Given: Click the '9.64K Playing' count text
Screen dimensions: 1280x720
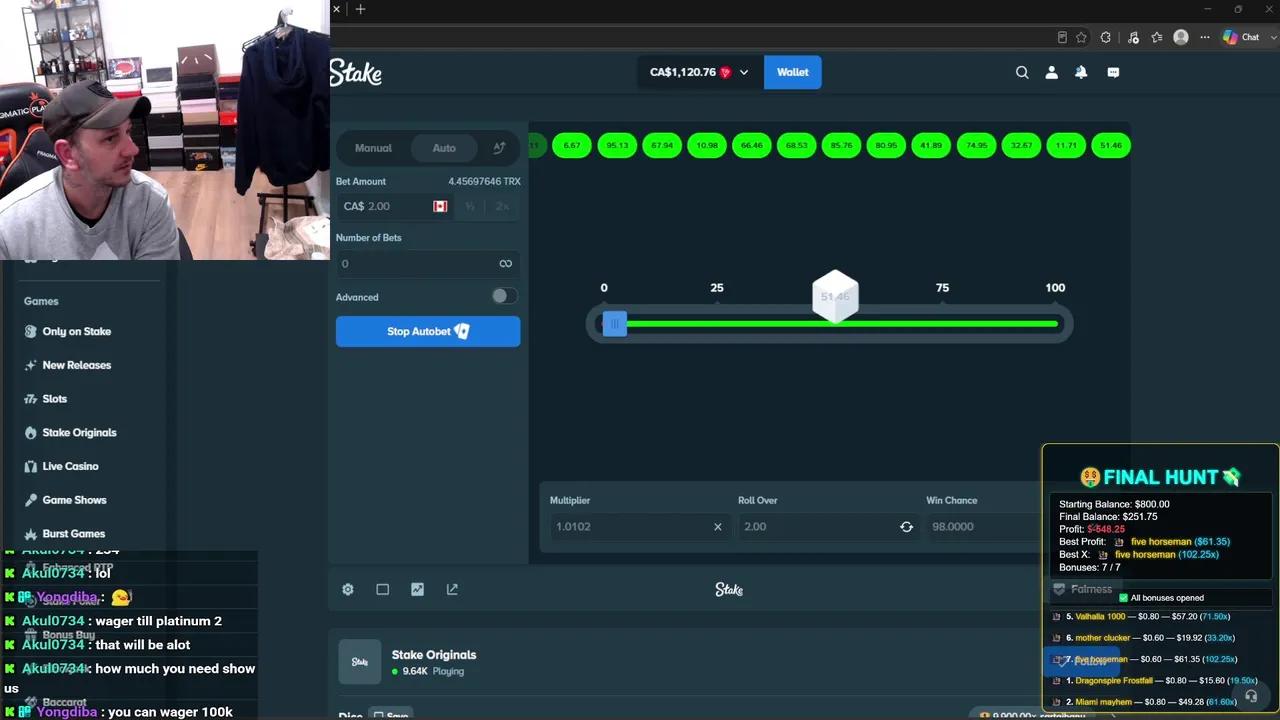Looking at the screenshot, I should [x=433, y=671].
